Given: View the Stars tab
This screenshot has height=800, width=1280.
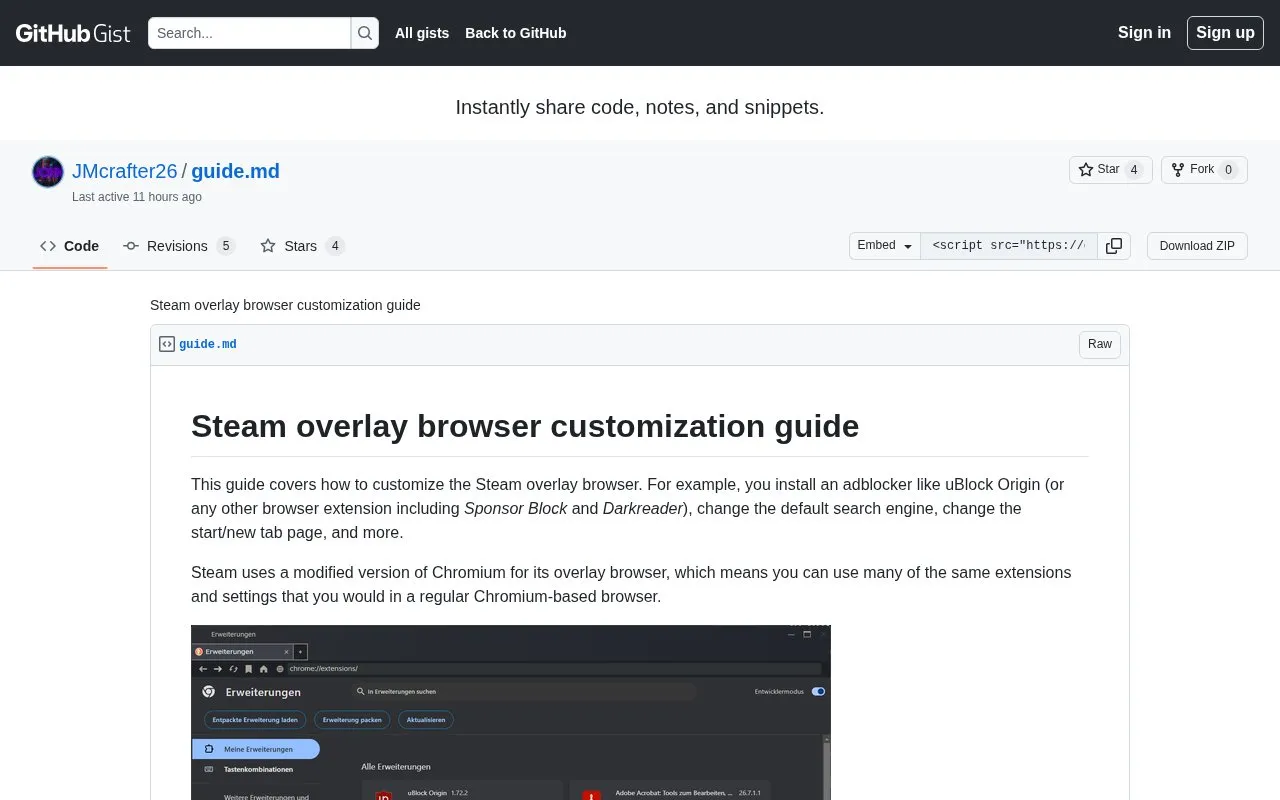Looking at the screenshot, I should (x=302, y=246).
